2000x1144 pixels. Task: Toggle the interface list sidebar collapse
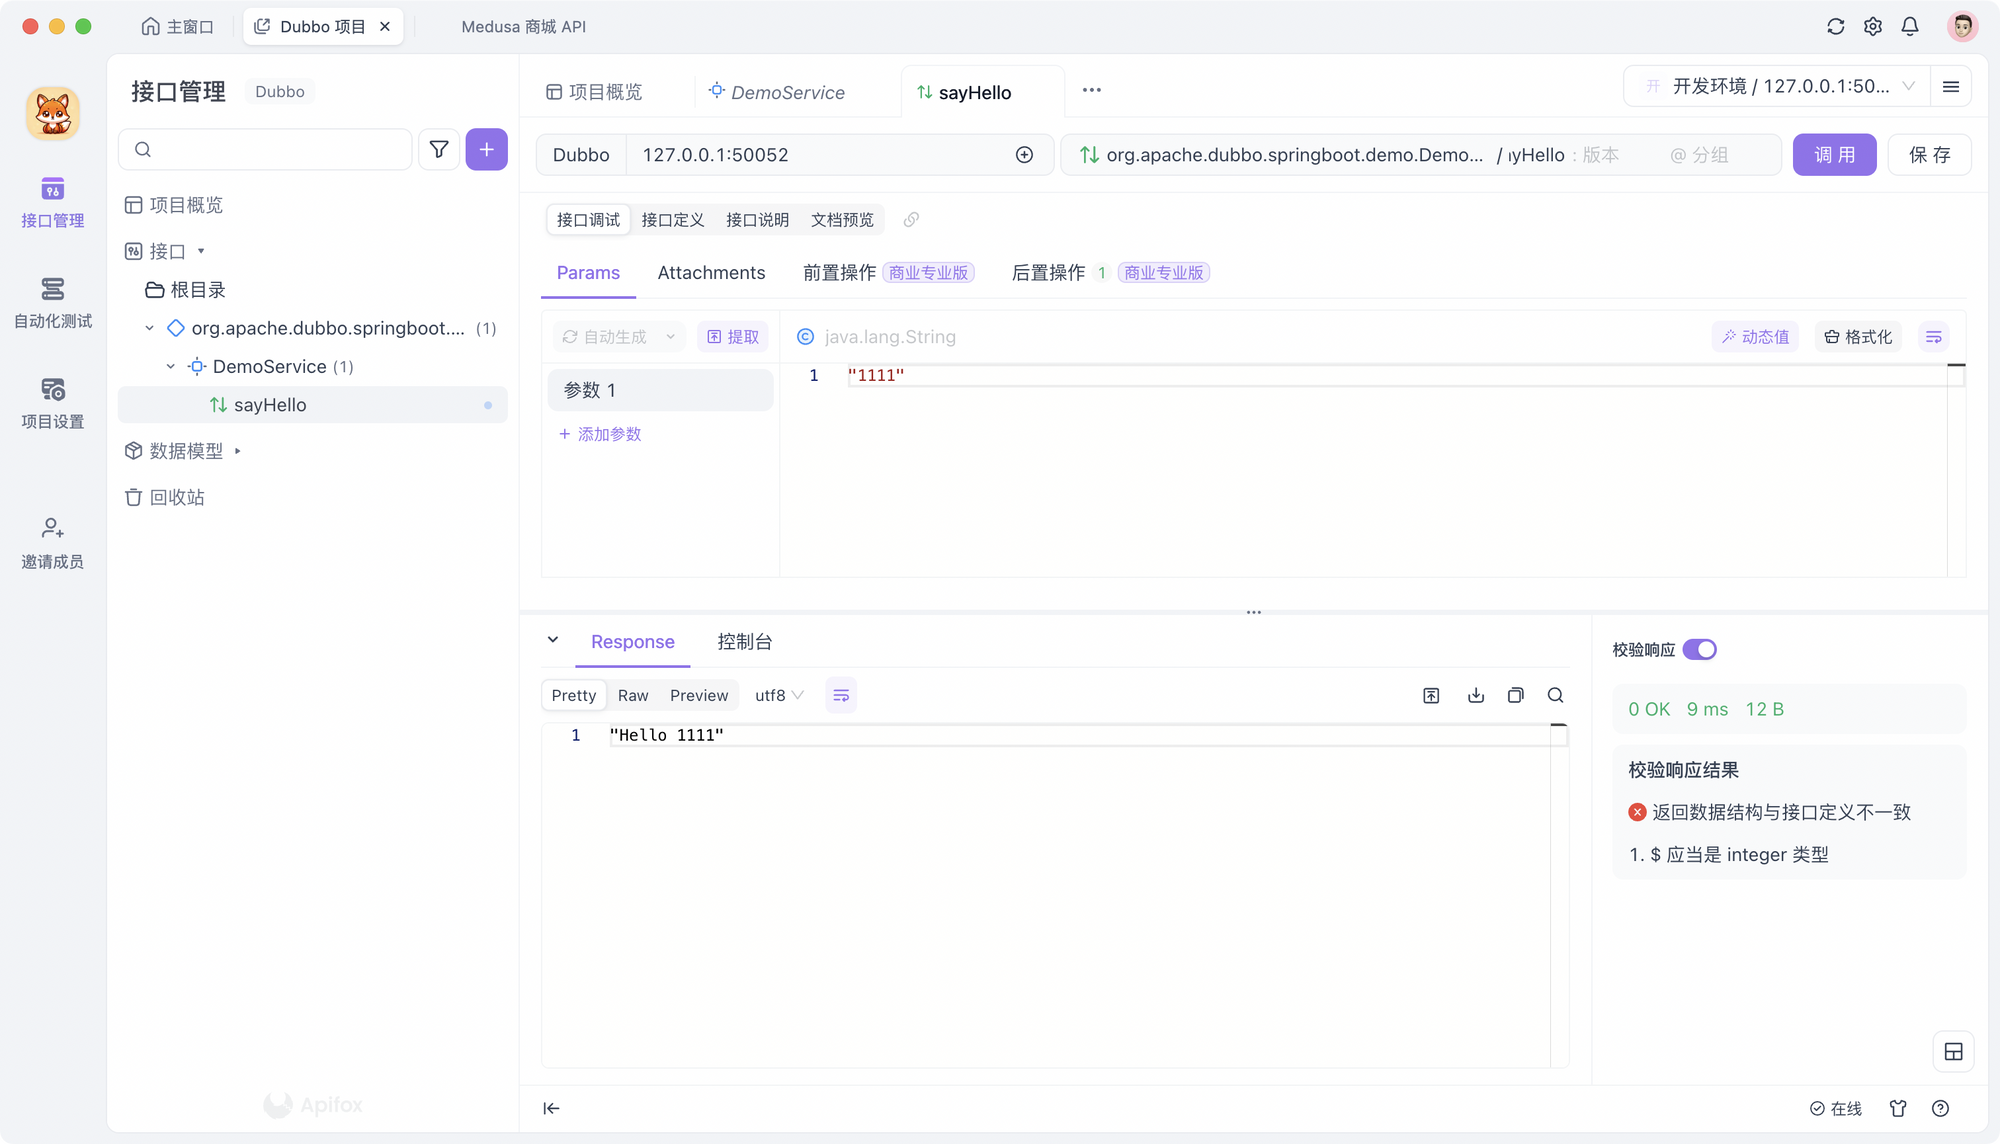551,1107
